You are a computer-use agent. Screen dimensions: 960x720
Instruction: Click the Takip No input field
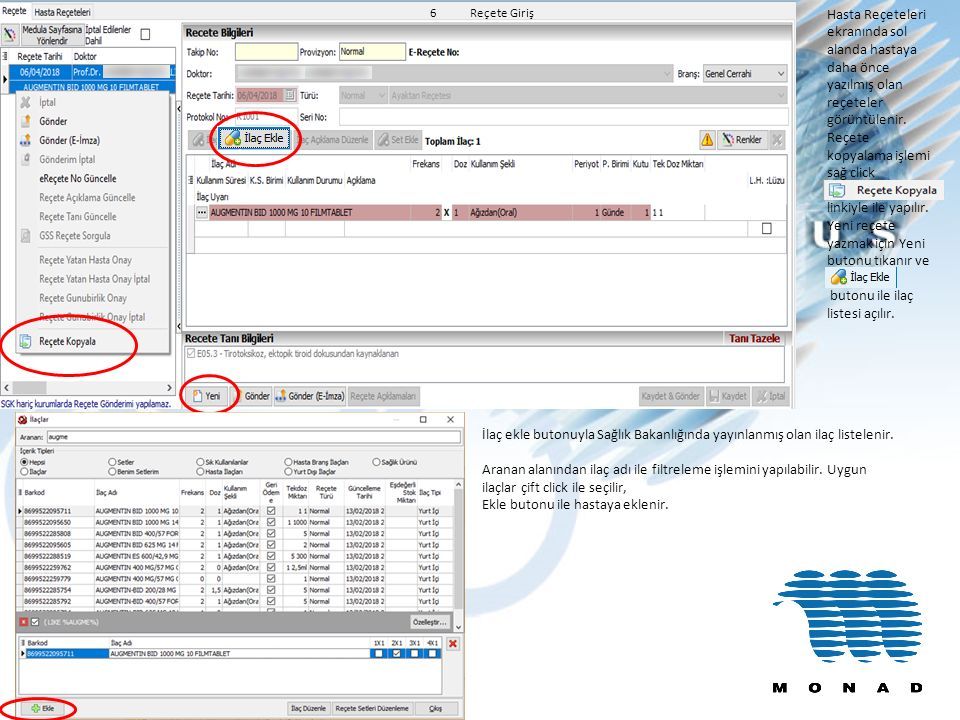(x=266, y=52)
